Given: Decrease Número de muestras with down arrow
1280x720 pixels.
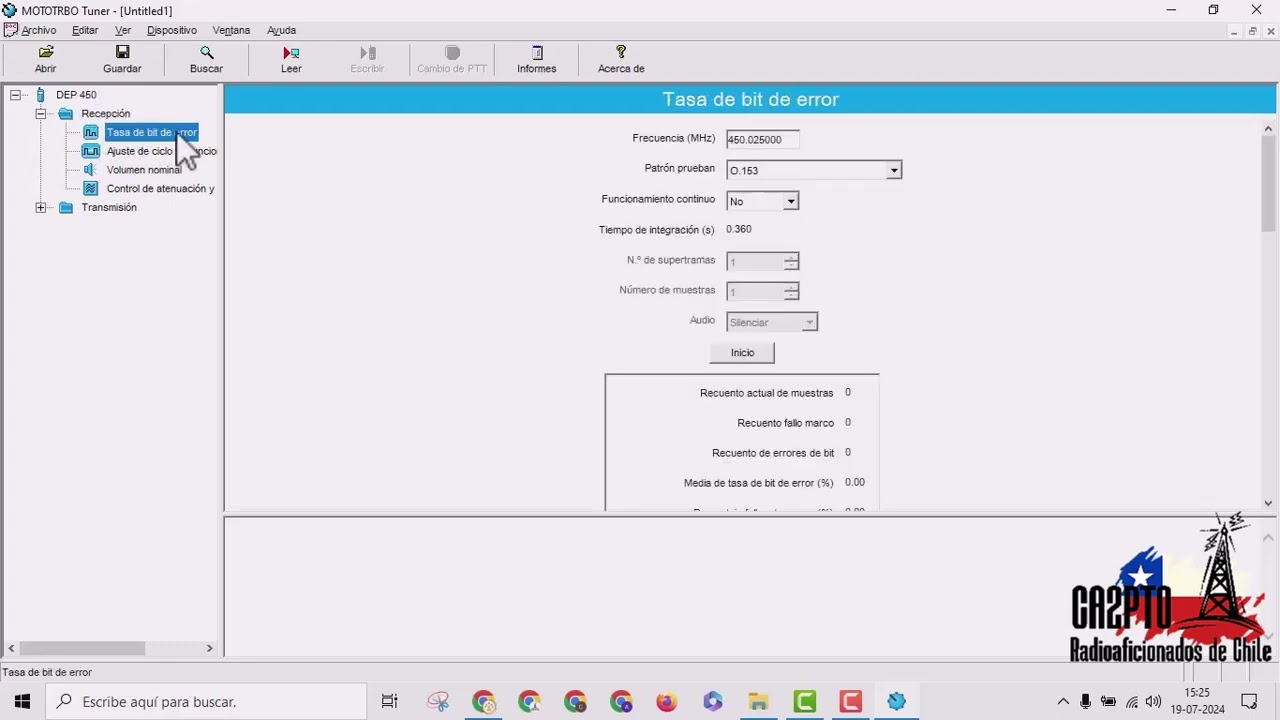Looking at the screenshot, I should tap(791, 296).
